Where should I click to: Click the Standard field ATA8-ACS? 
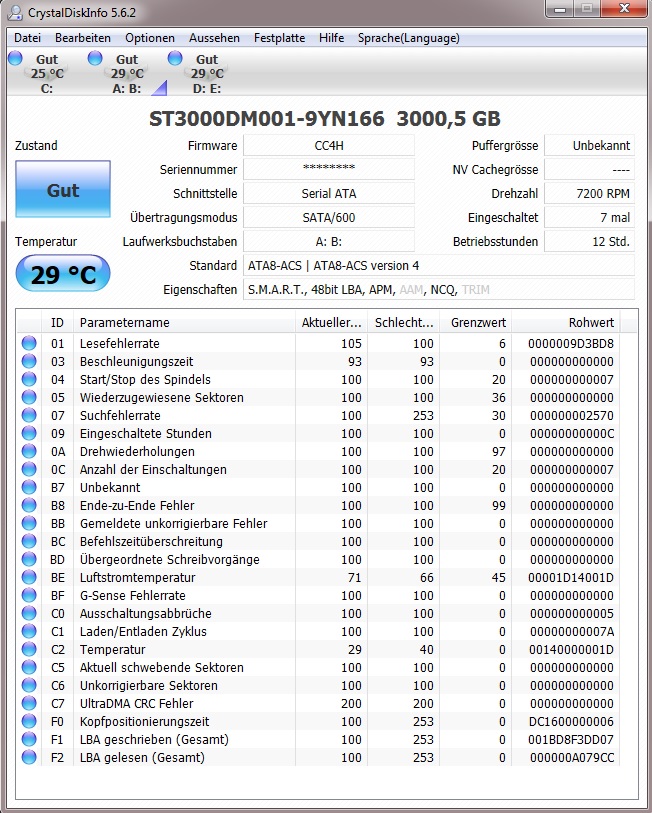[x=439, y=265]
